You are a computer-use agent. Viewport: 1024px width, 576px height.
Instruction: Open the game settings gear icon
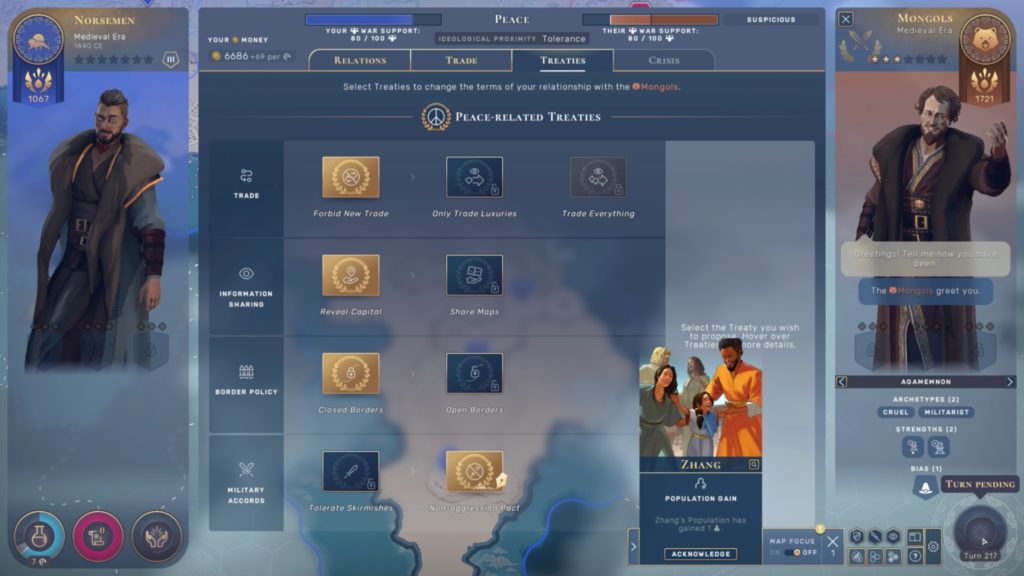pyautogui.click(x=933, y=547)
